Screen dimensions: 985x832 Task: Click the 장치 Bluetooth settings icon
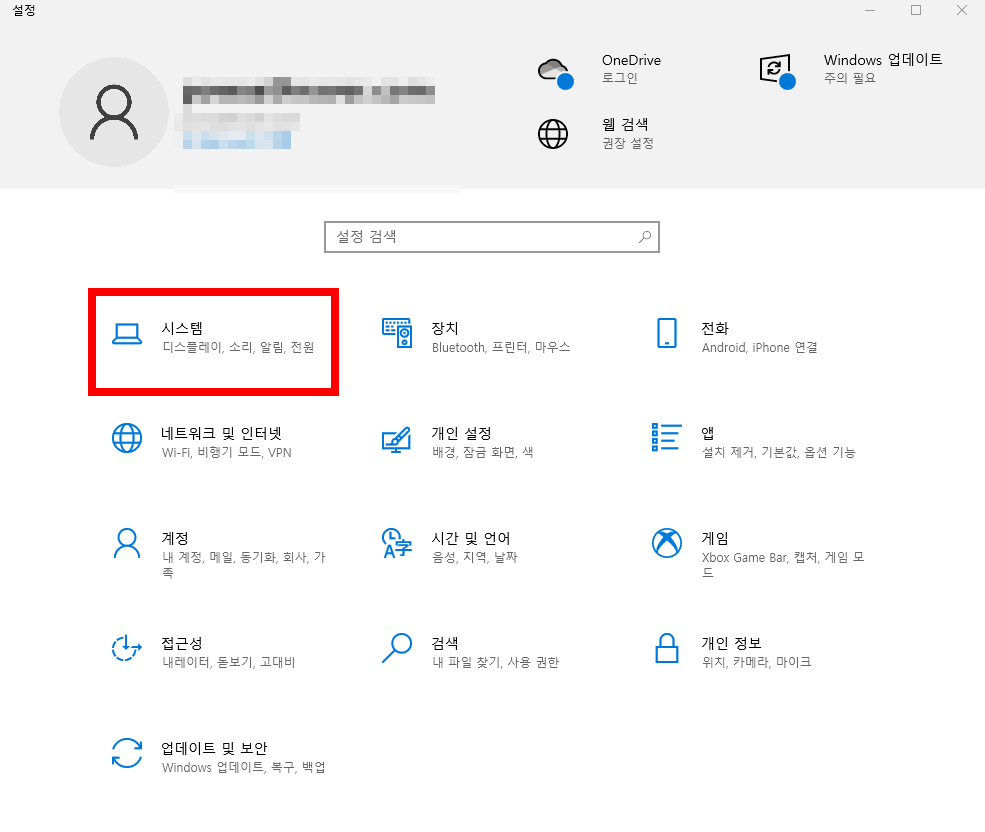click(x=397, y=335)
